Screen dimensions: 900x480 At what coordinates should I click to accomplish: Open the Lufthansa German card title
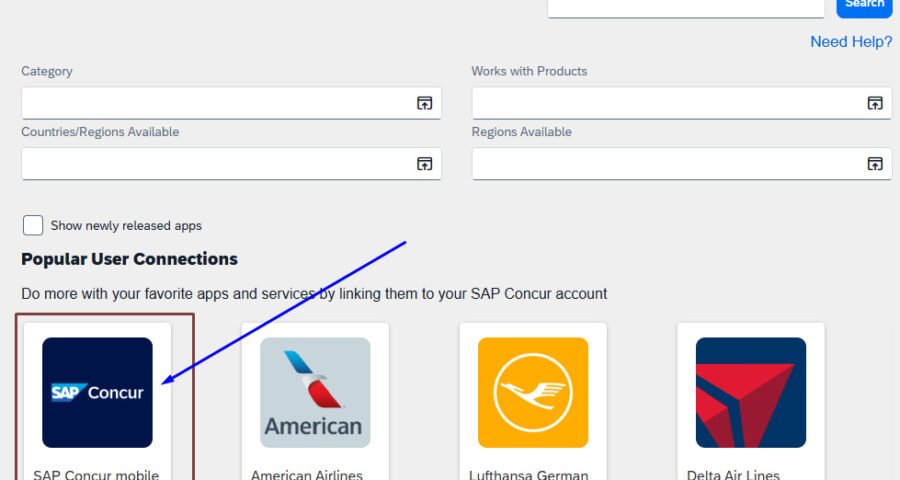coord(528,474)
